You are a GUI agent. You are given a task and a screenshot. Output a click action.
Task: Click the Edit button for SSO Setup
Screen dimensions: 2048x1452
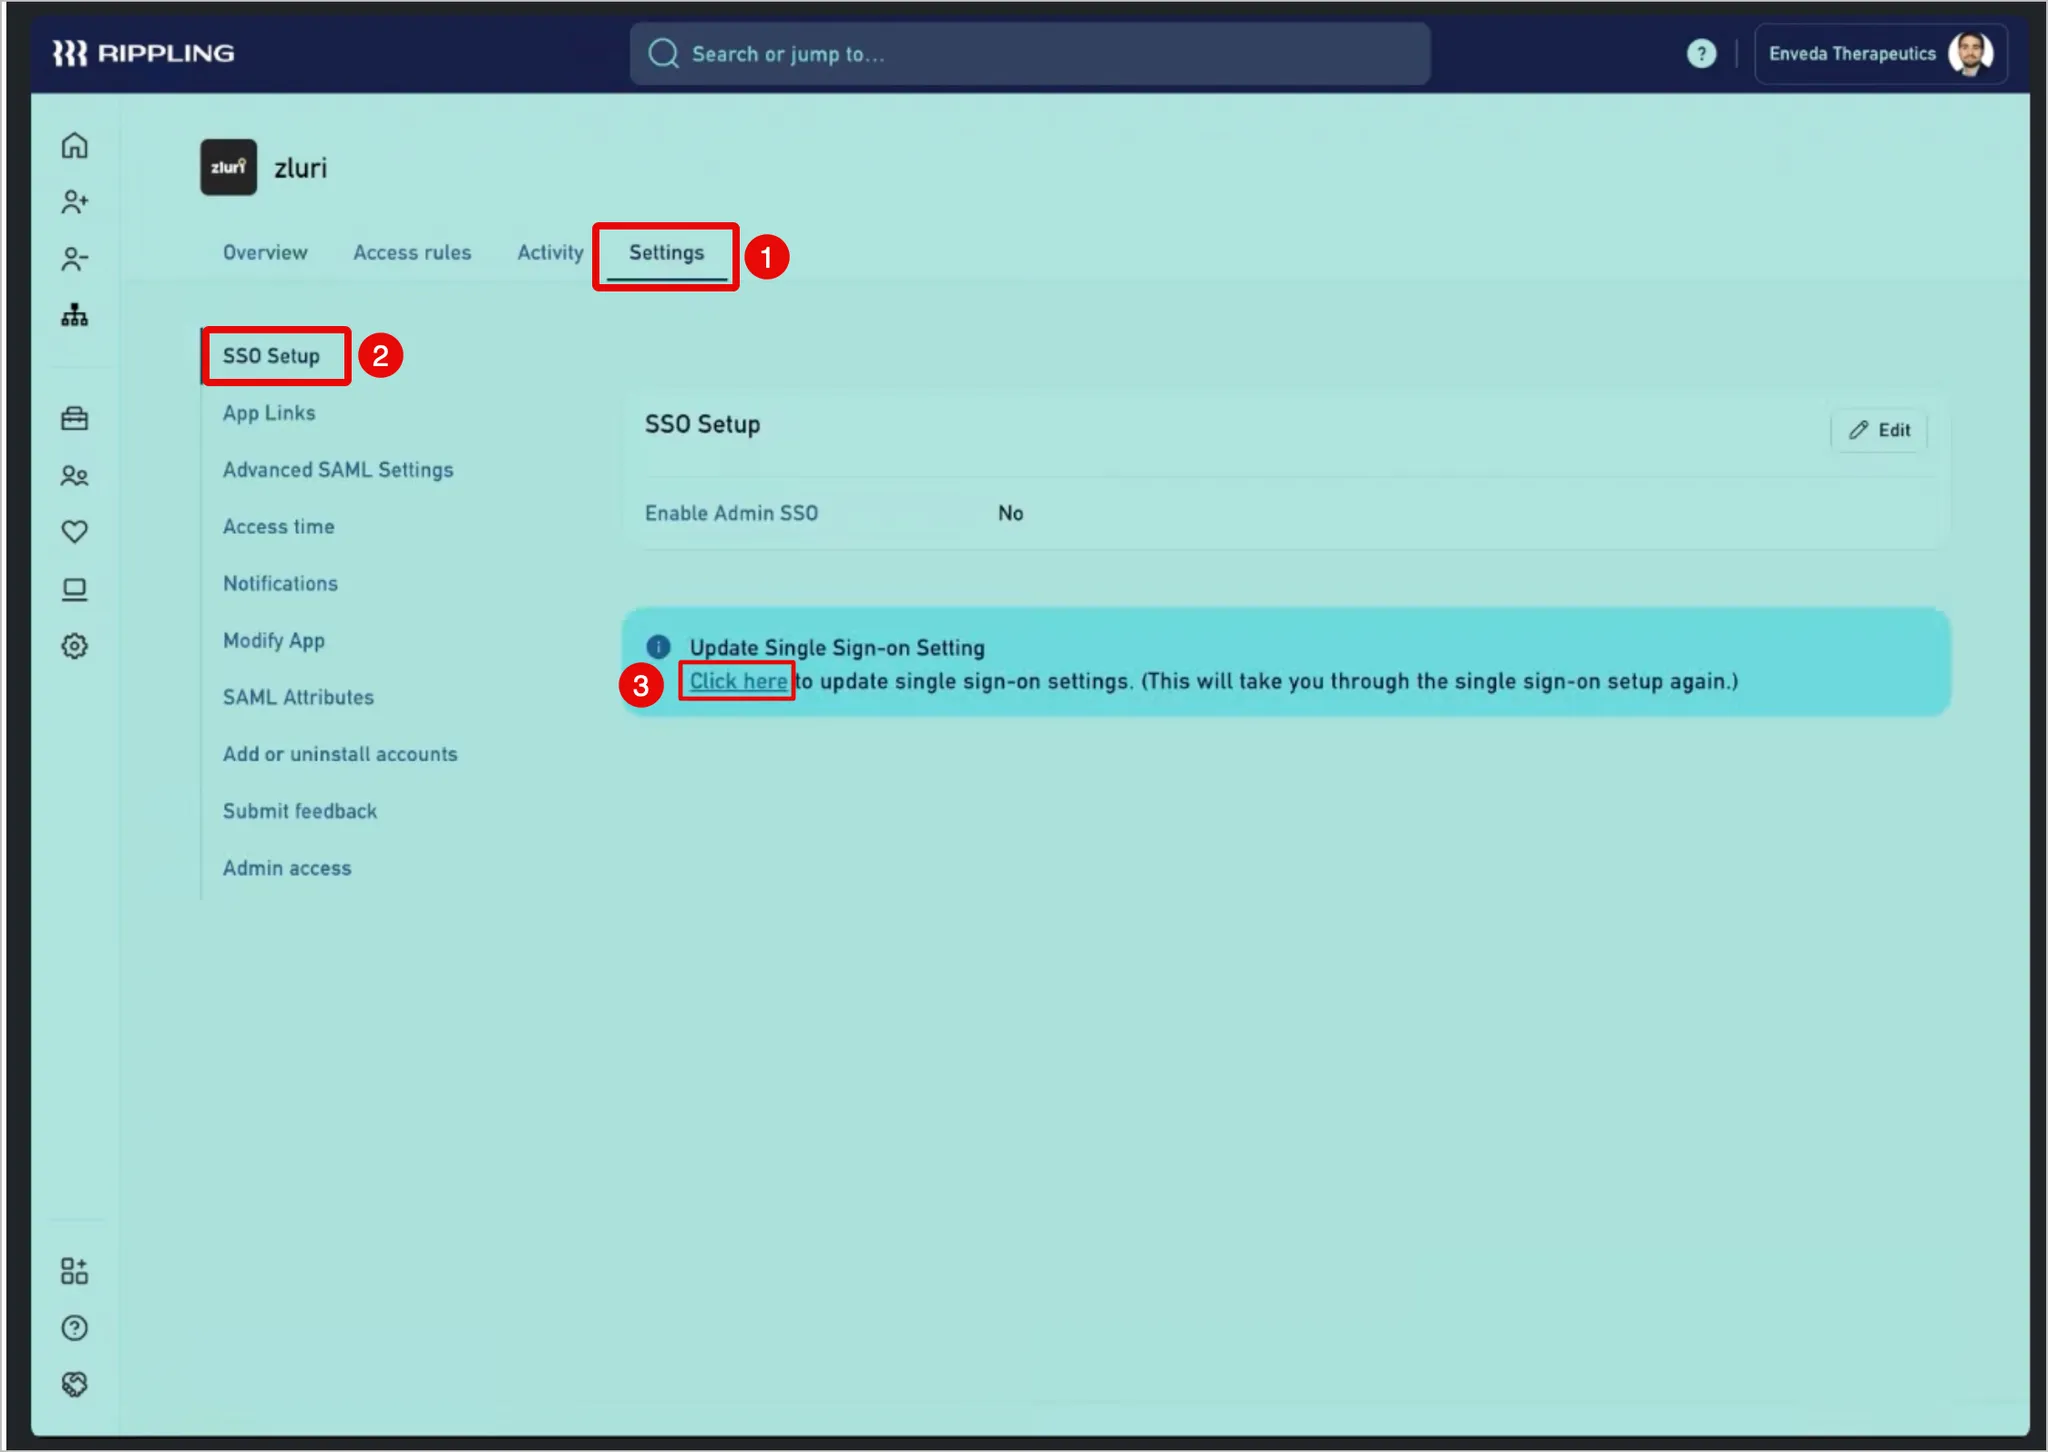[x=1879, y=430]
